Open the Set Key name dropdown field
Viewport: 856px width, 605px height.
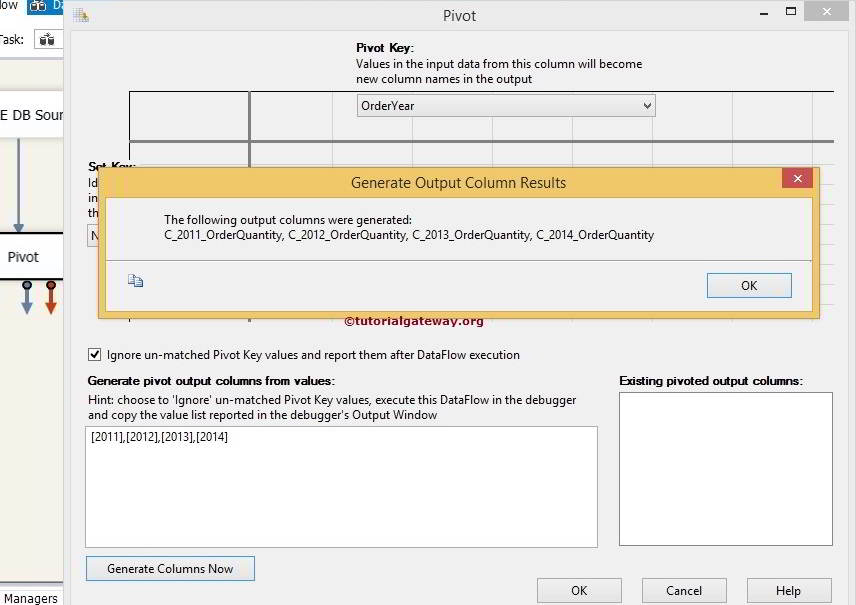pos(96,235)
